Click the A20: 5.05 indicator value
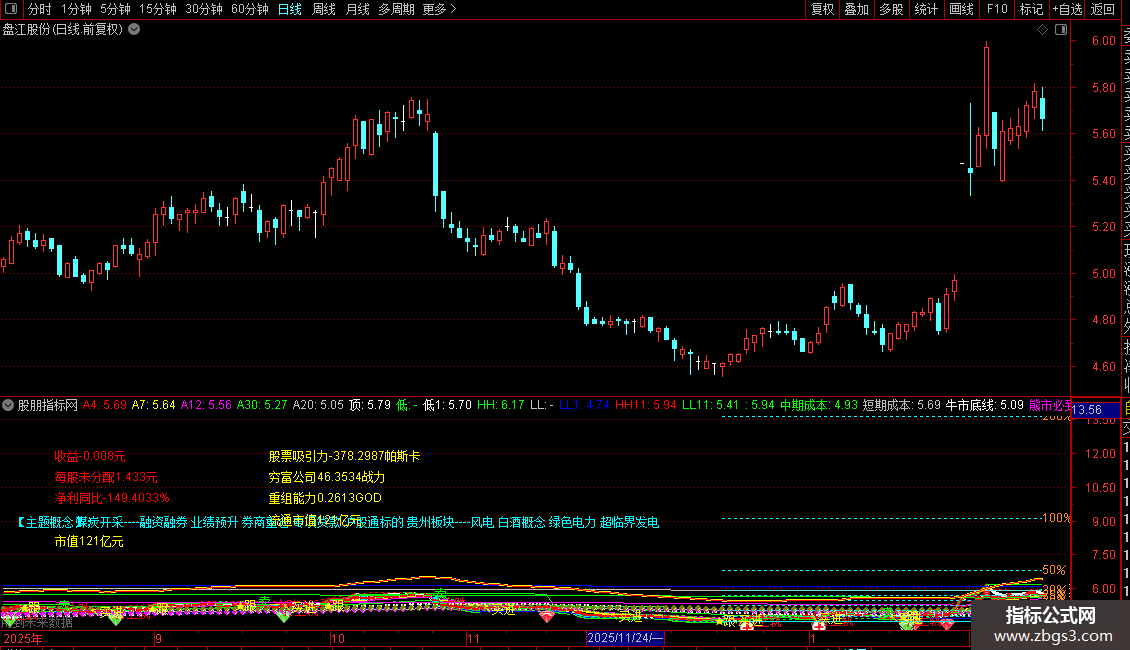Viewport: 1130px width, 650px height. tap(318, 405)
